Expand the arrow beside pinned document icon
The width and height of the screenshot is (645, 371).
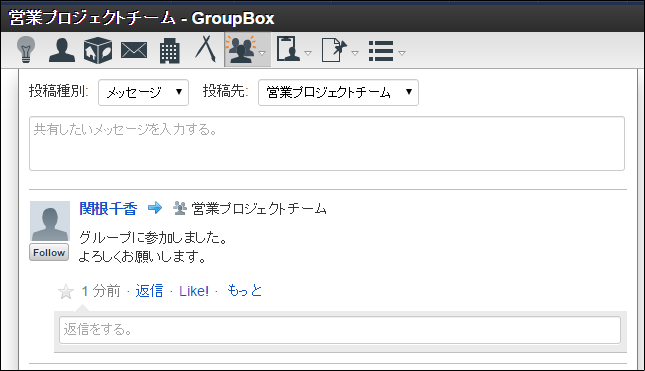coord(355,53)
